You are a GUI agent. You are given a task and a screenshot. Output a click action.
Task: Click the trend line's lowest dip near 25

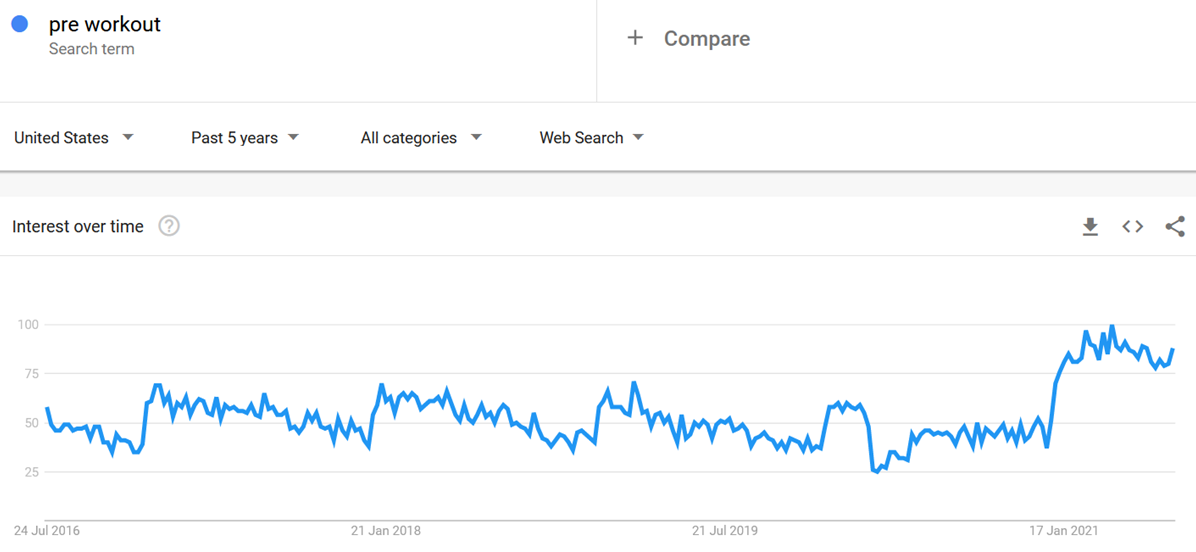tap(877, 471)
